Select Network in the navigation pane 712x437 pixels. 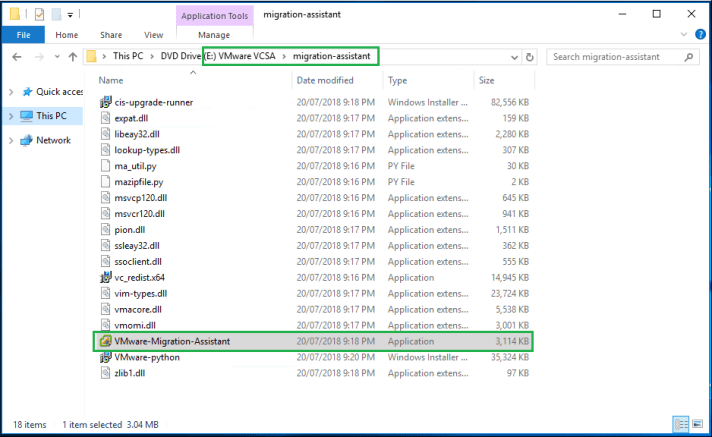(53, 140)
